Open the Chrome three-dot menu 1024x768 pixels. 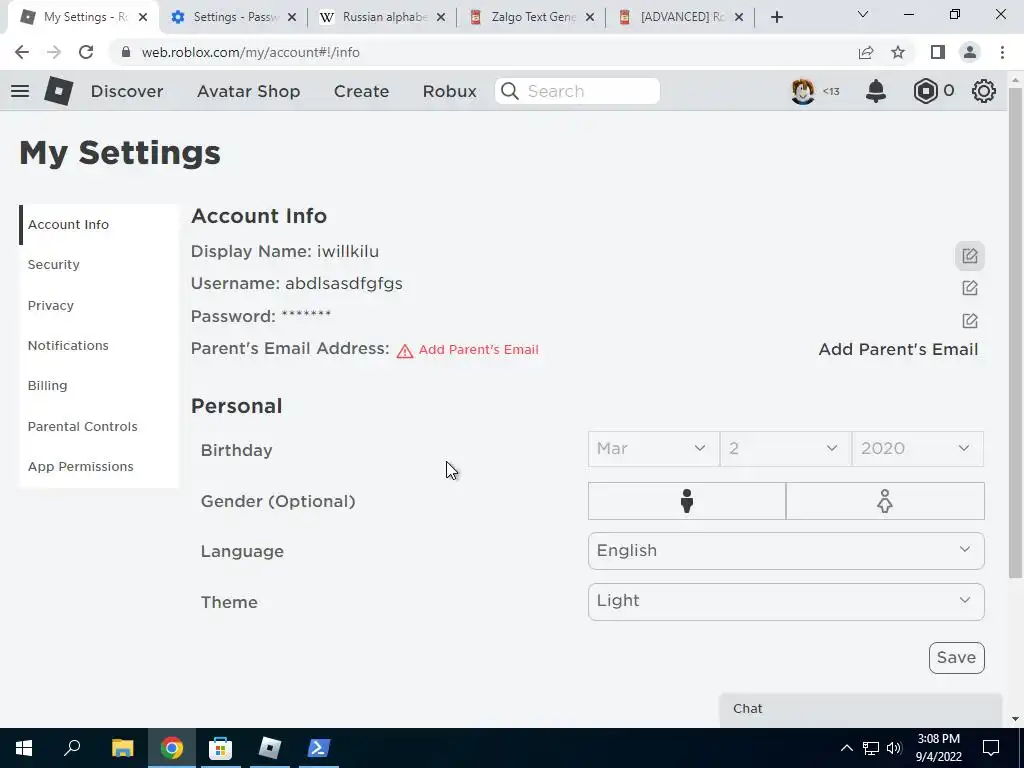coord(1002,52)
